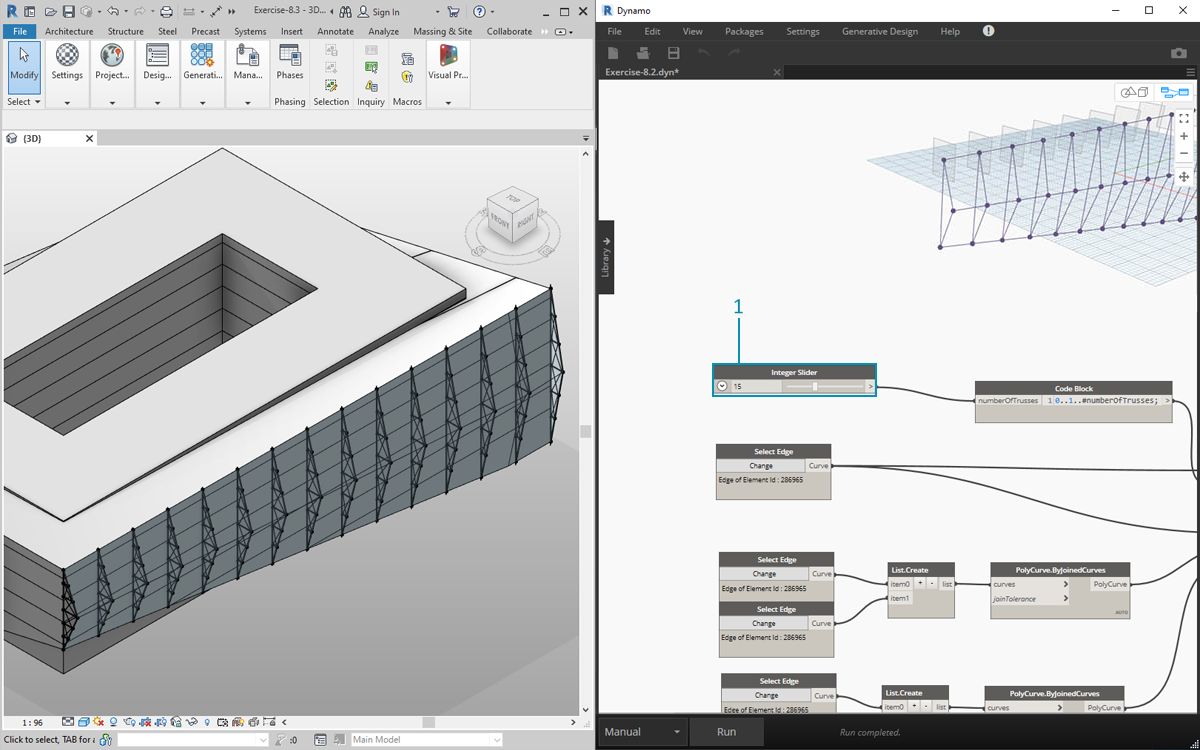Toggle lacing on first PolyCurve.ByJoinedCurves node
This screenshot has height=750, width=1200.
[x=1119, y=612]
